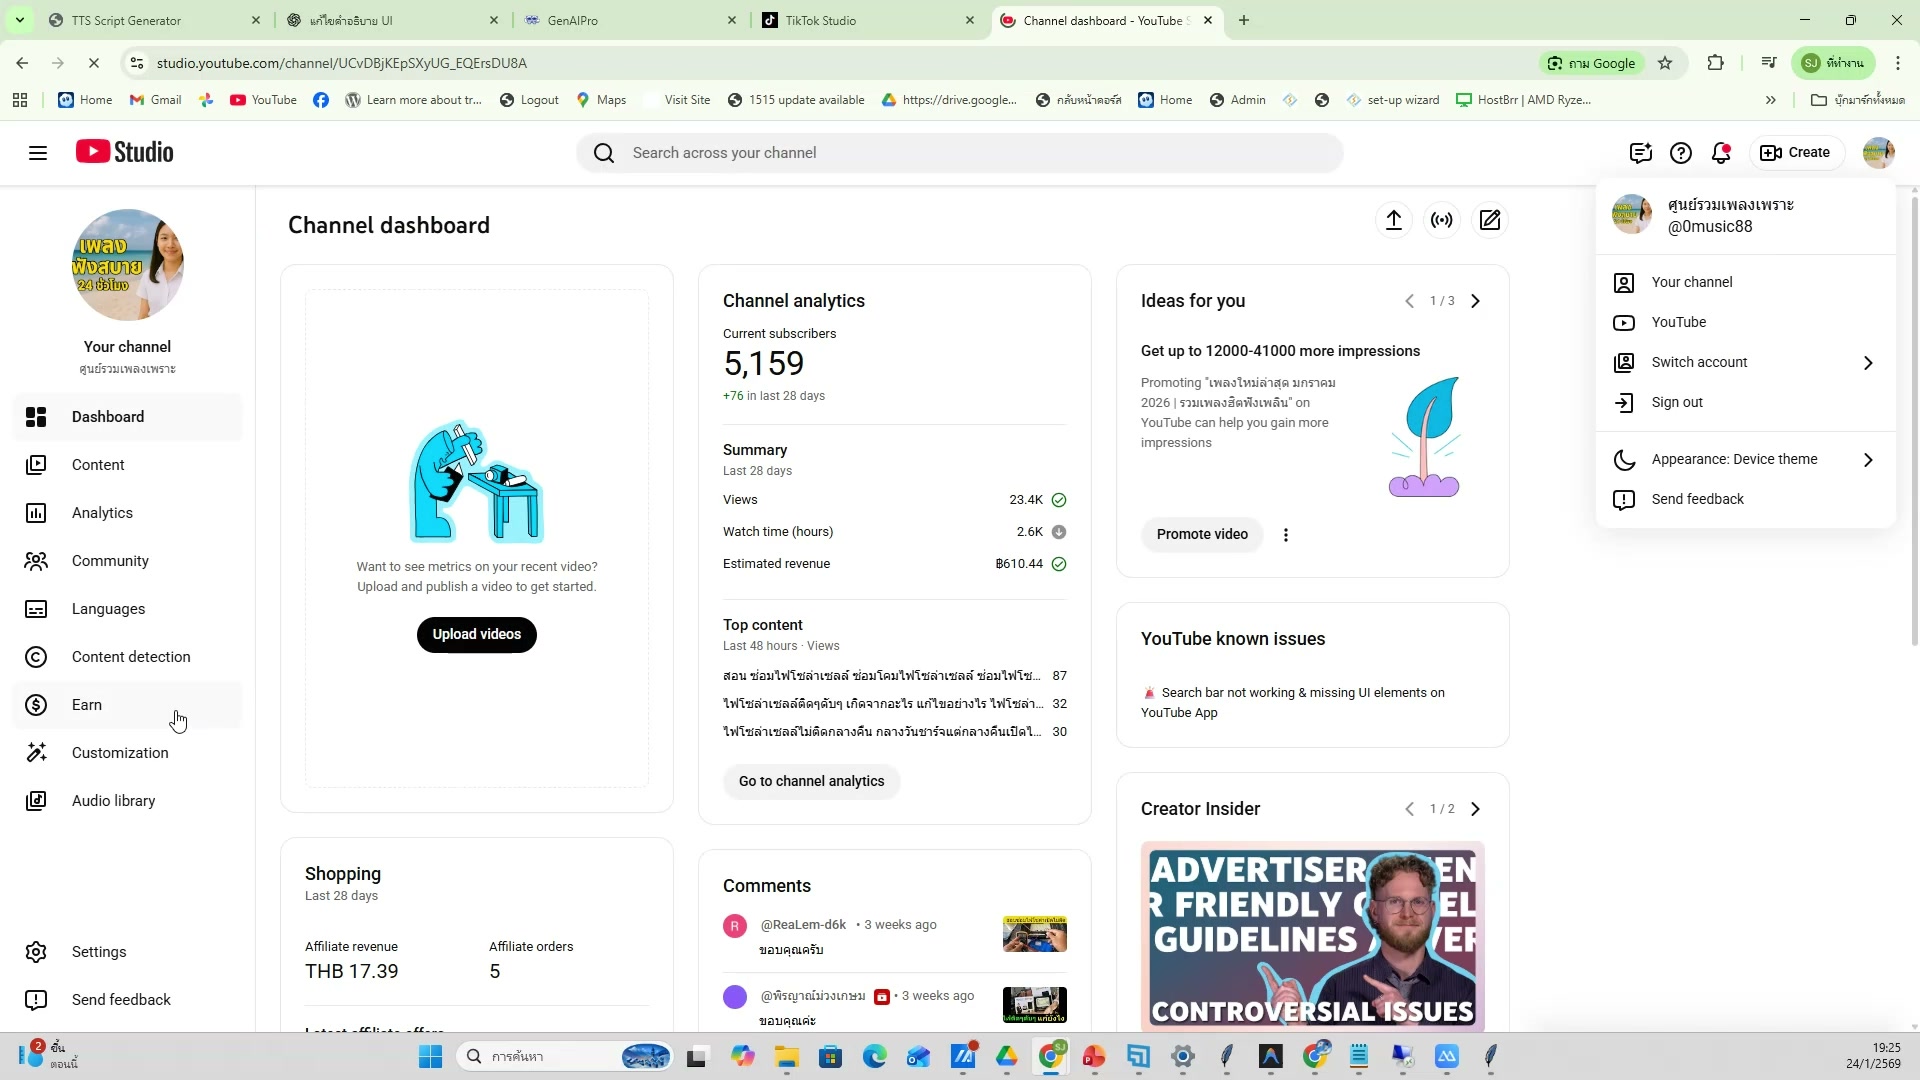
Task: Toggle the hamburger menu to collapse sidebar
Action: (38, 153)
